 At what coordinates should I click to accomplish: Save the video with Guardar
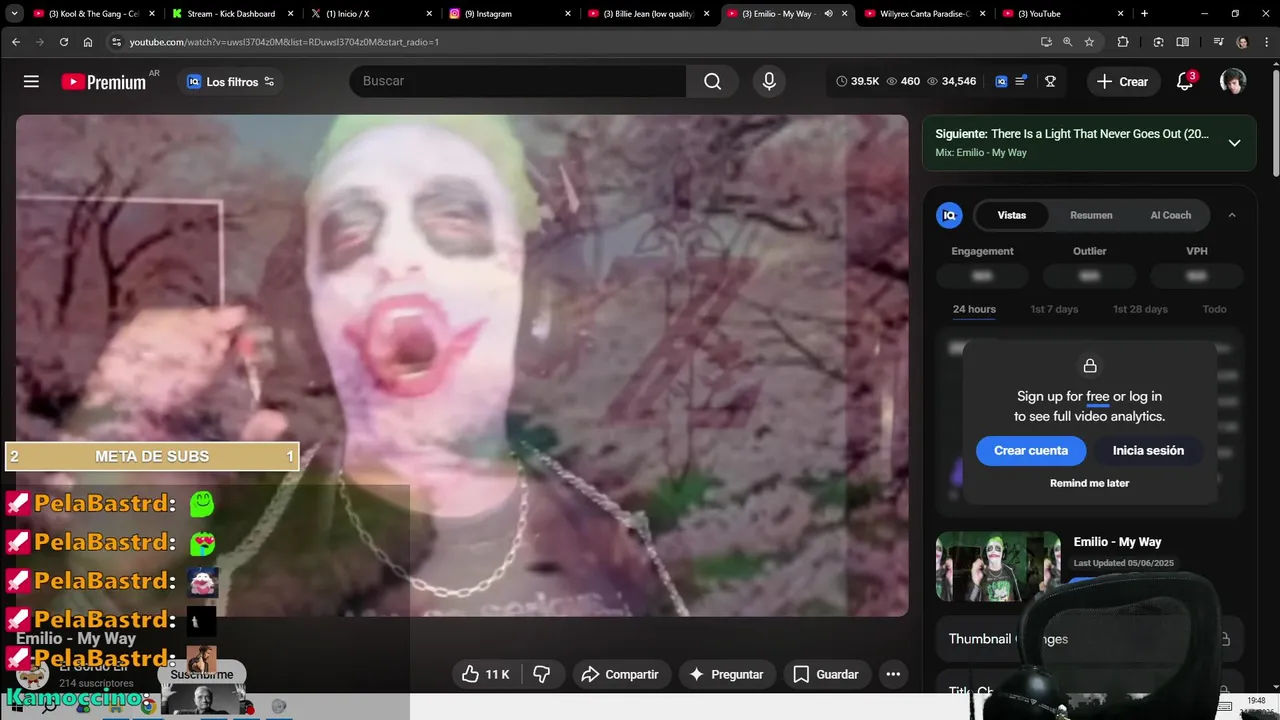pyautogui.click(x=826, y=674)
